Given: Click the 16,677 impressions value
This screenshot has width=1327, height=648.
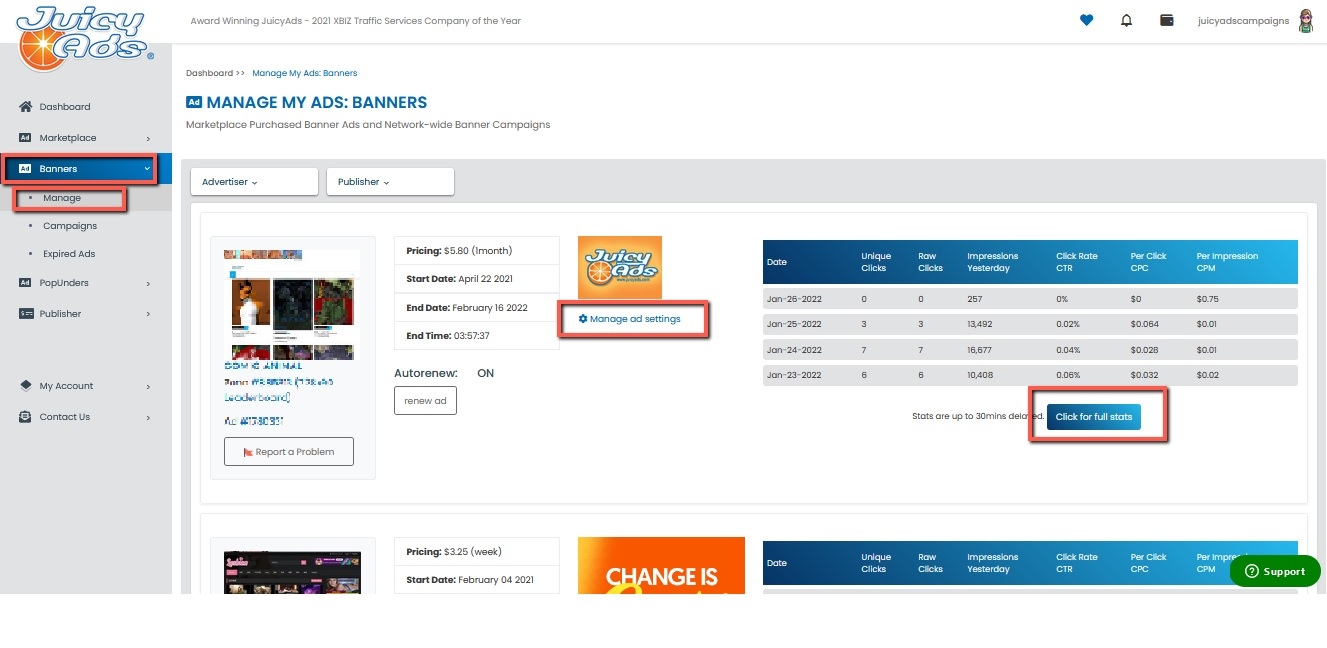Looking at the screenshot, I should click(982, 350).
